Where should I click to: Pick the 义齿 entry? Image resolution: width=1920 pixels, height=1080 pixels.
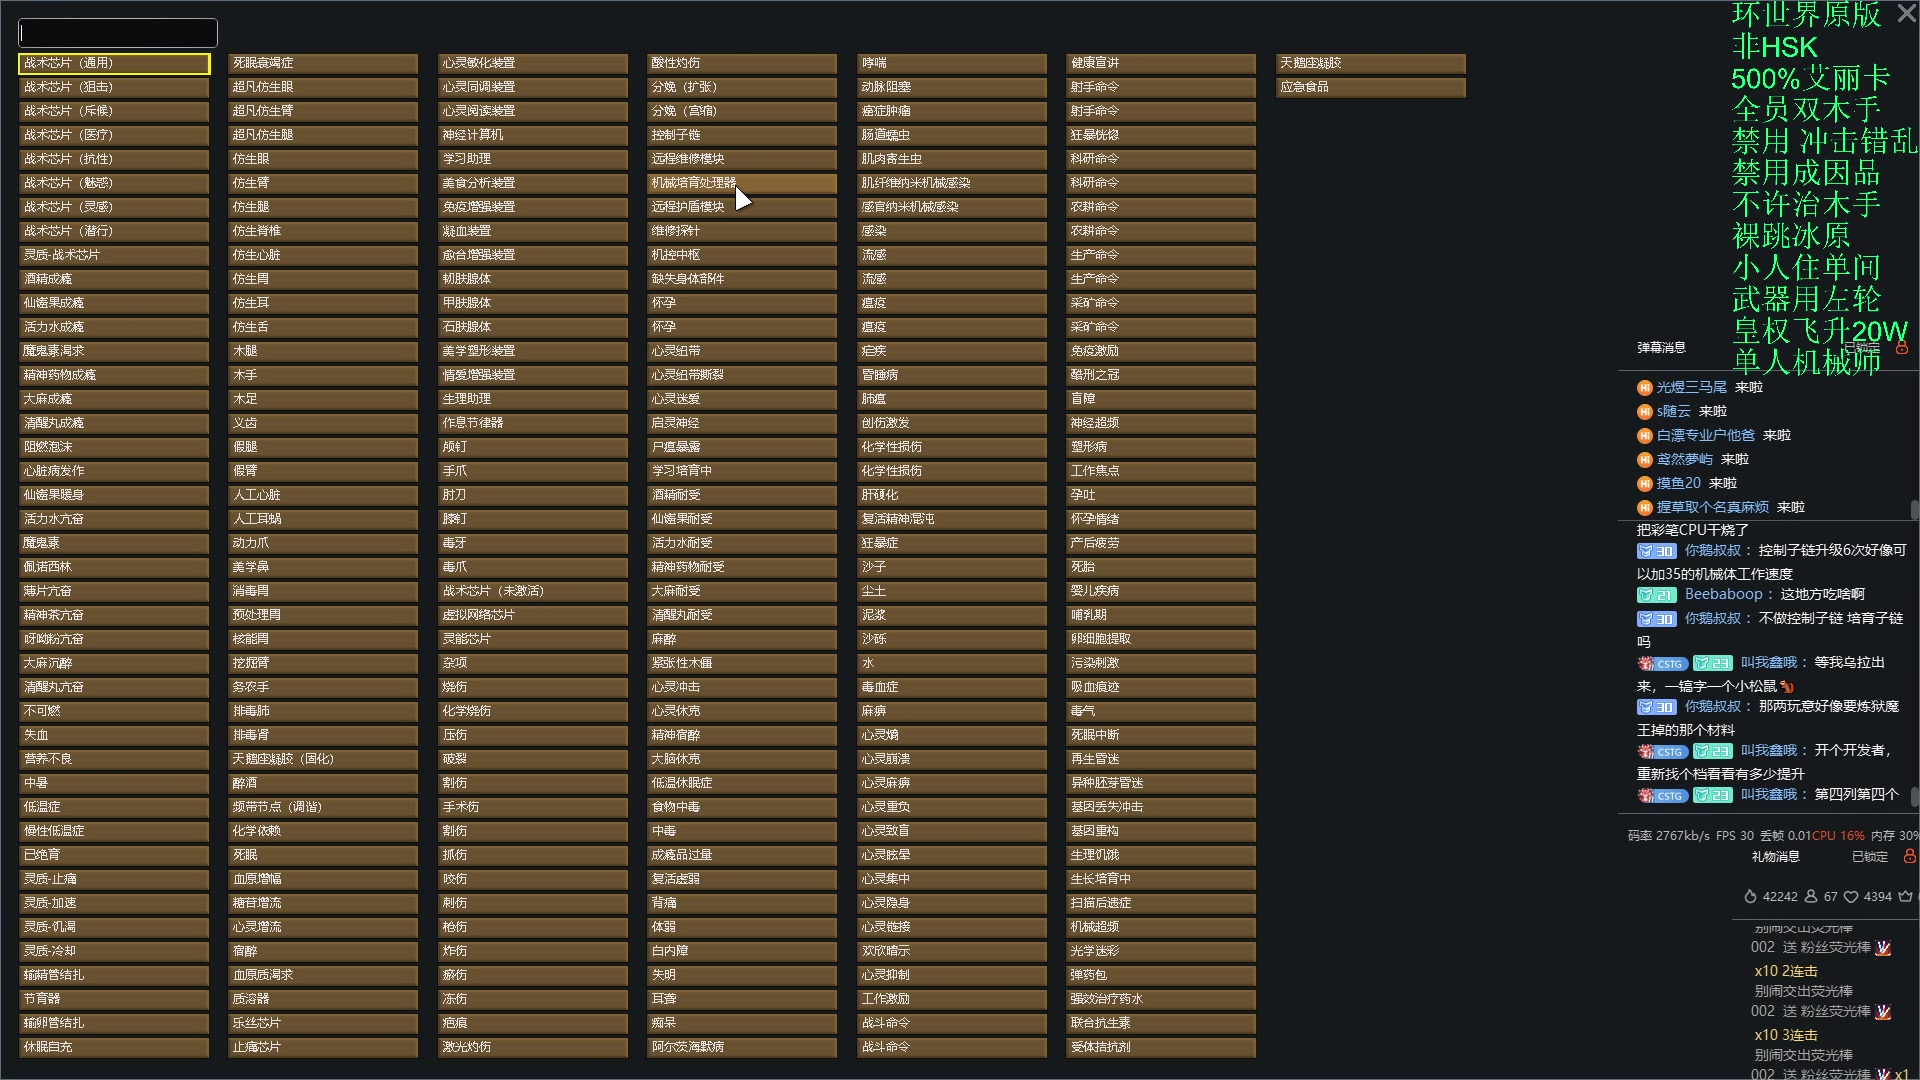pyautogui.click(x=323, y=423)
